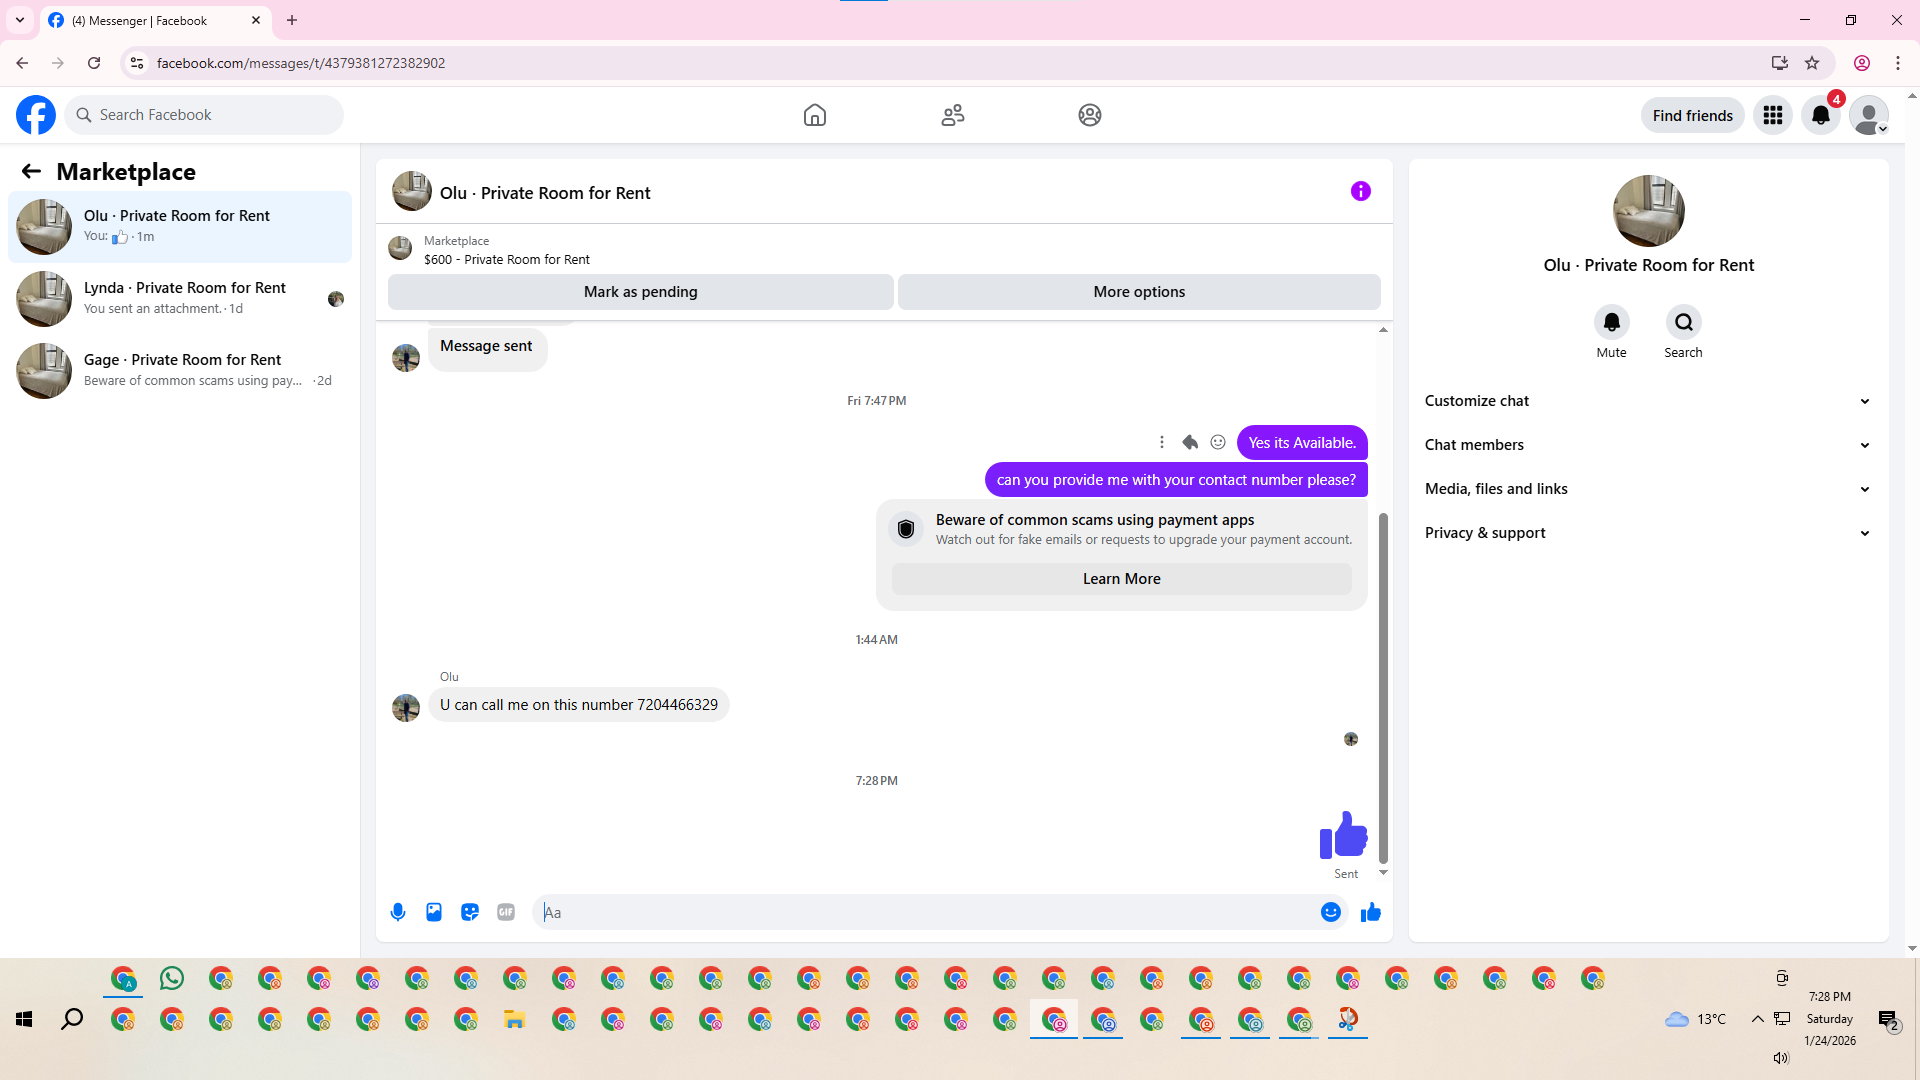The image size is (1920, 1080).
Task: Open the sticker picker icon
Action: click(470, 912)
